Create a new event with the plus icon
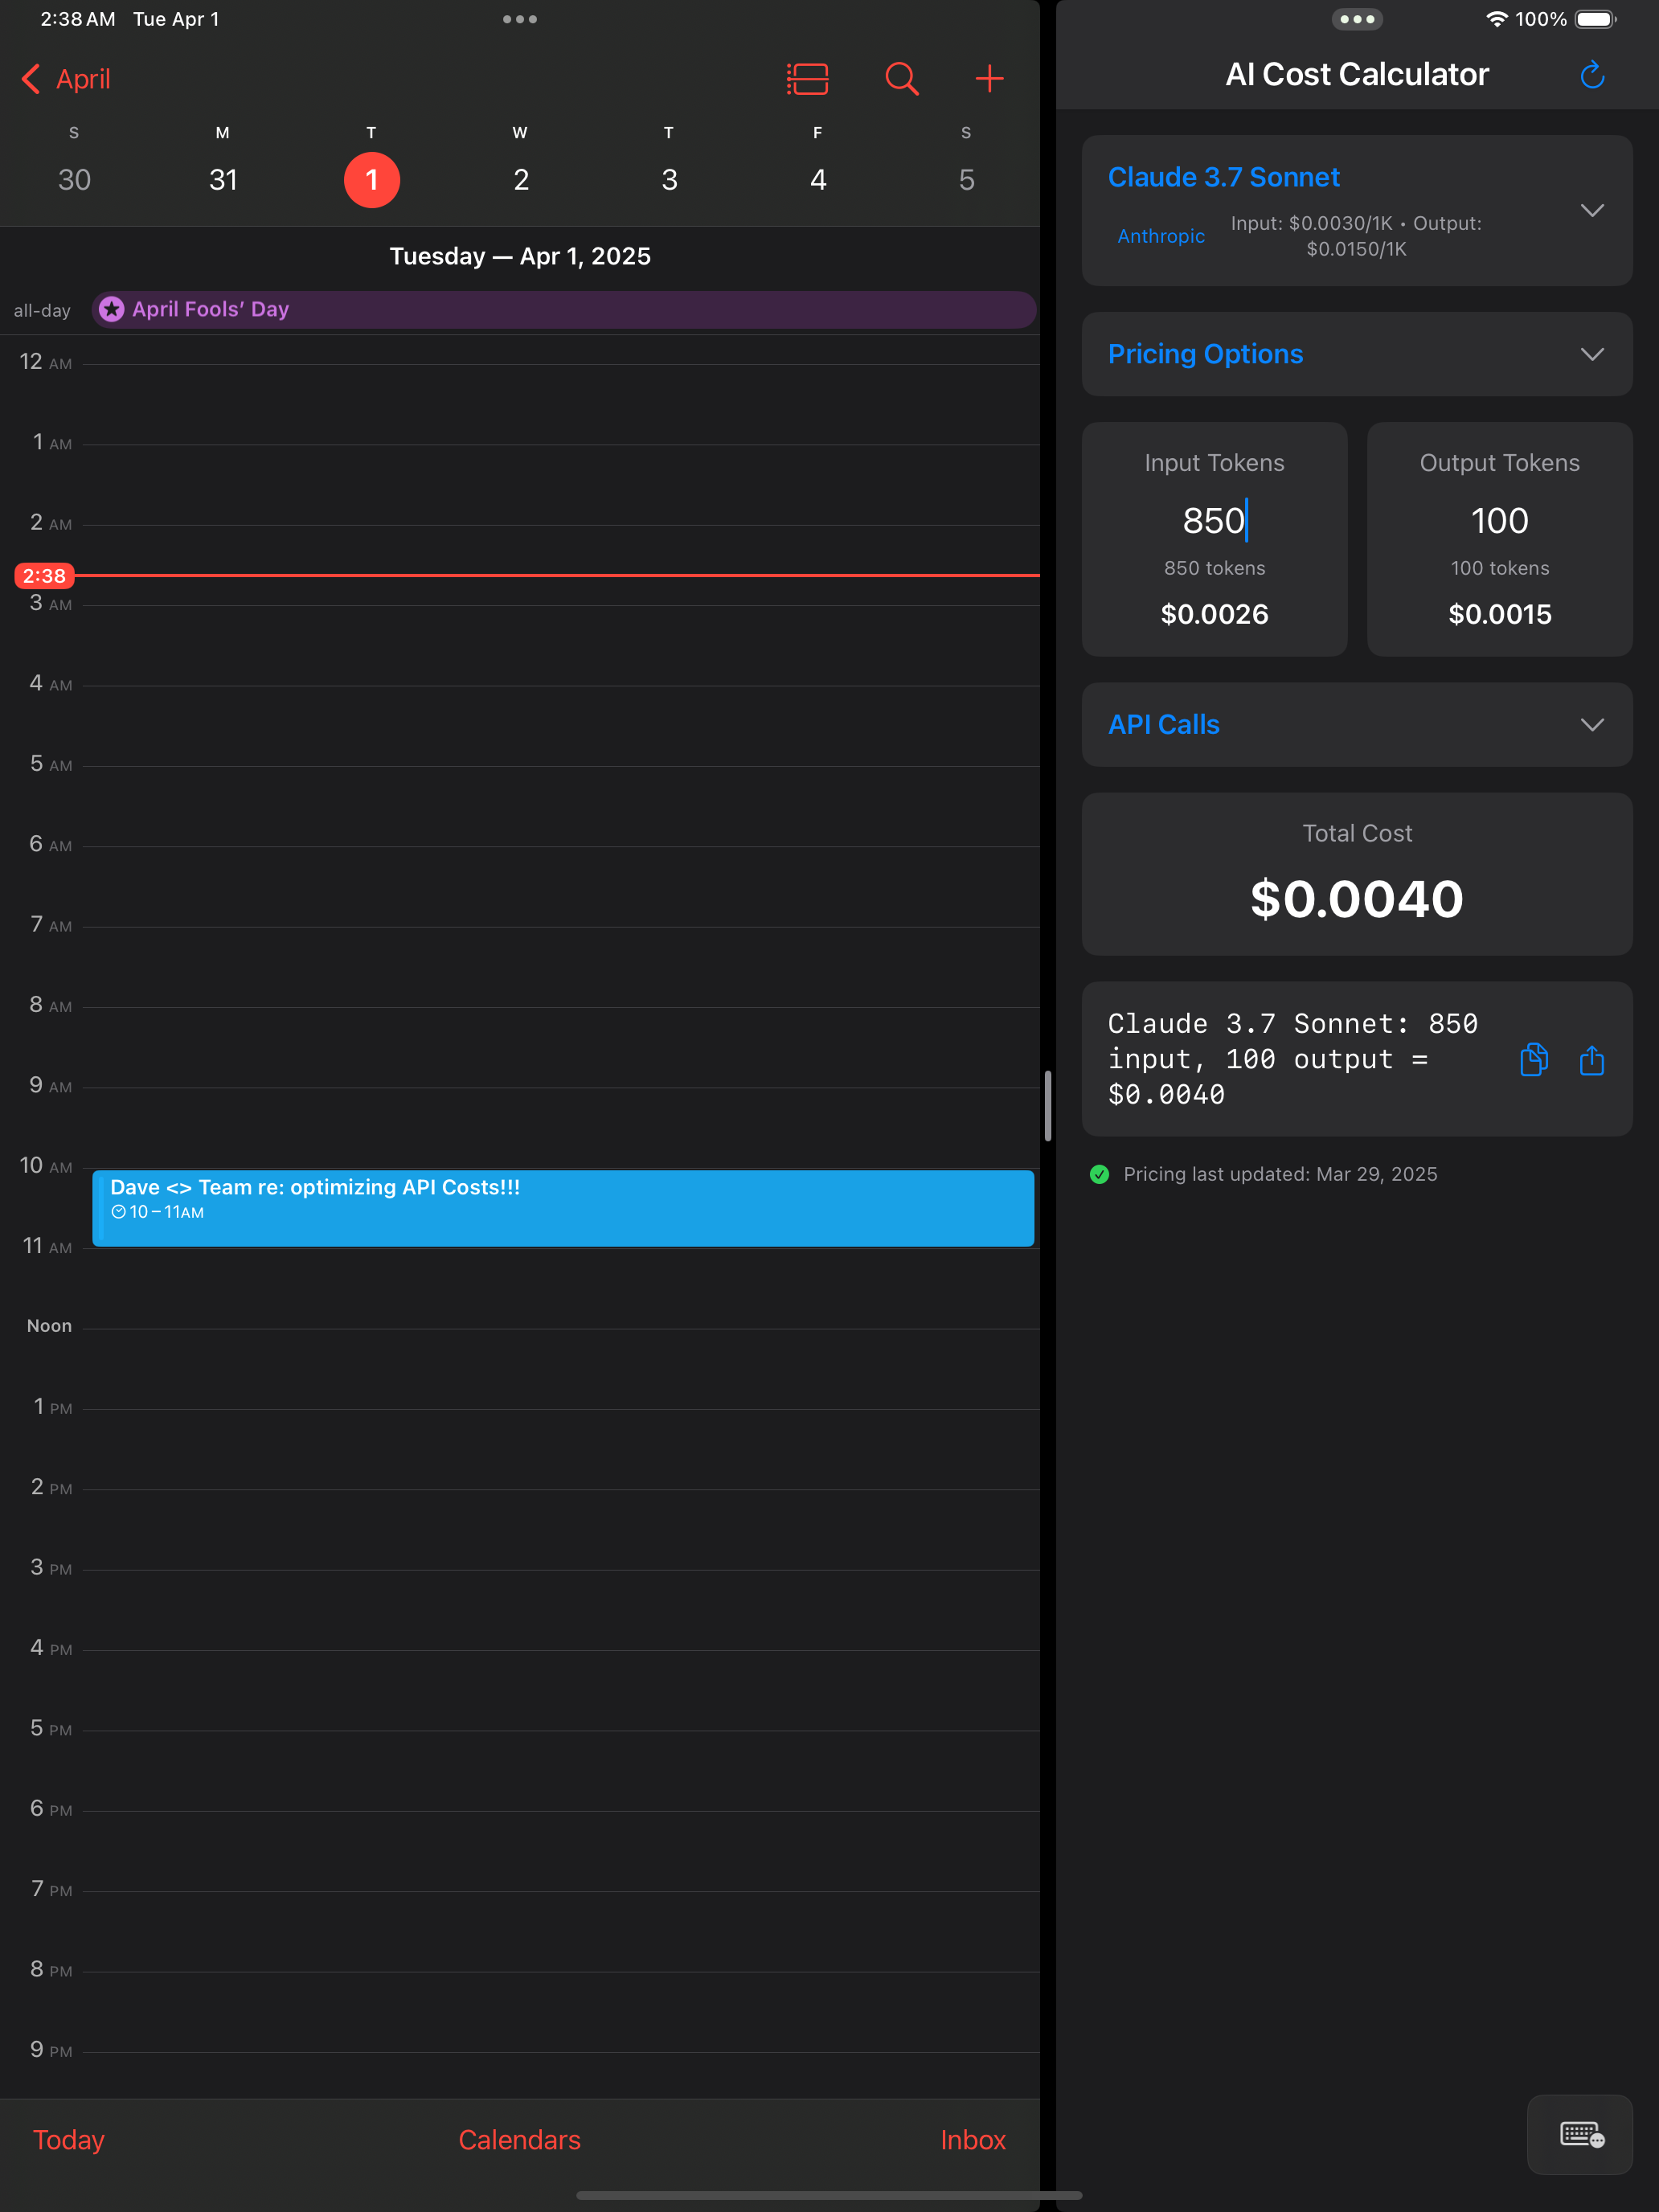The image size is (1659, 2212). [989, 78]
